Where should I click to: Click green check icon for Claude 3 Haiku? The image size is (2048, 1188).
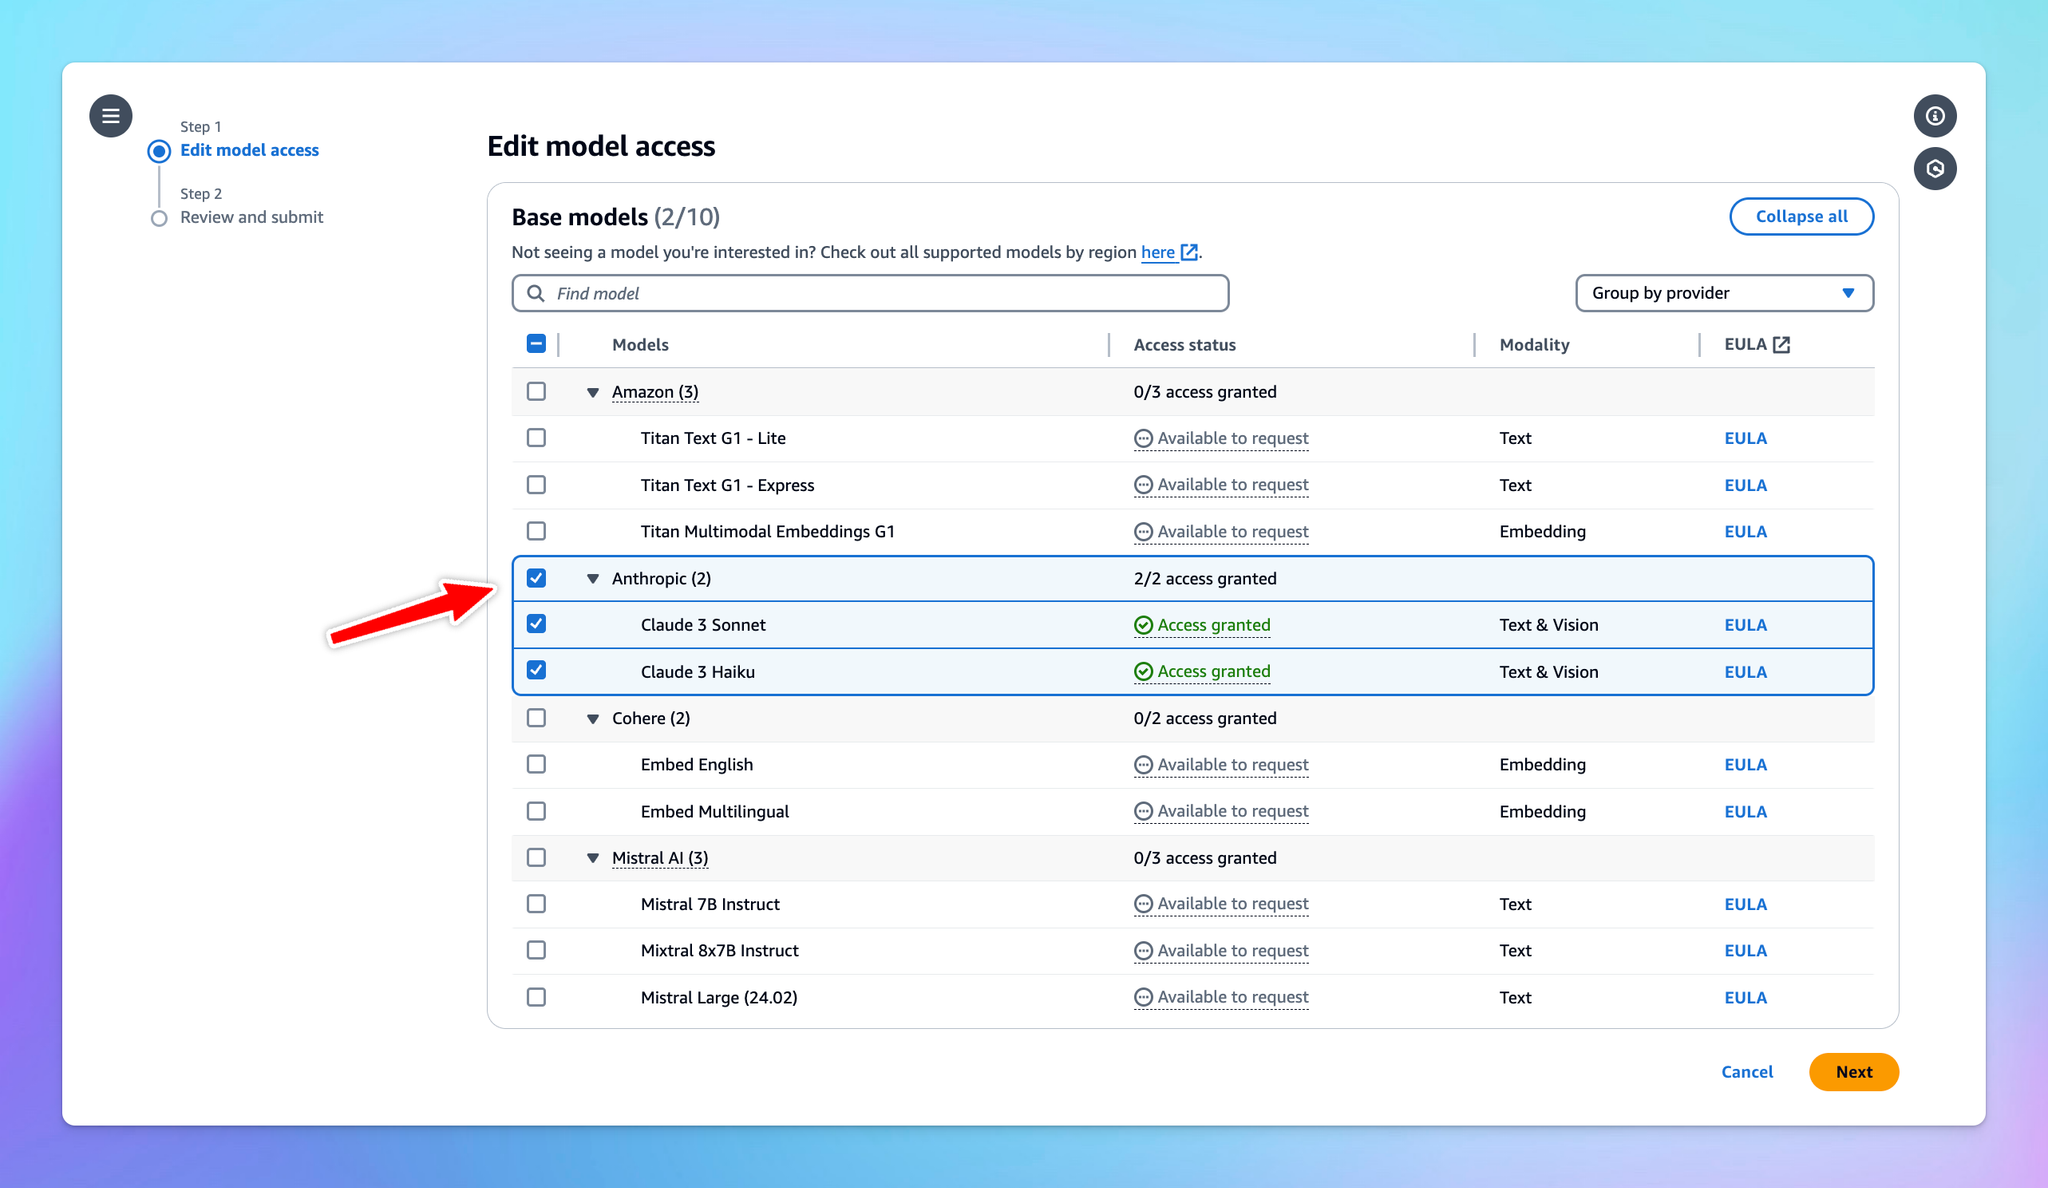pos(1143,672)
